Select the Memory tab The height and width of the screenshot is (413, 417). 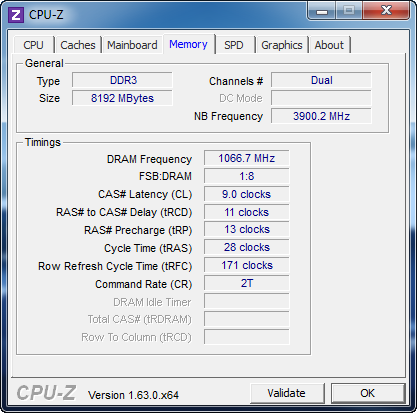coord(188,44)
